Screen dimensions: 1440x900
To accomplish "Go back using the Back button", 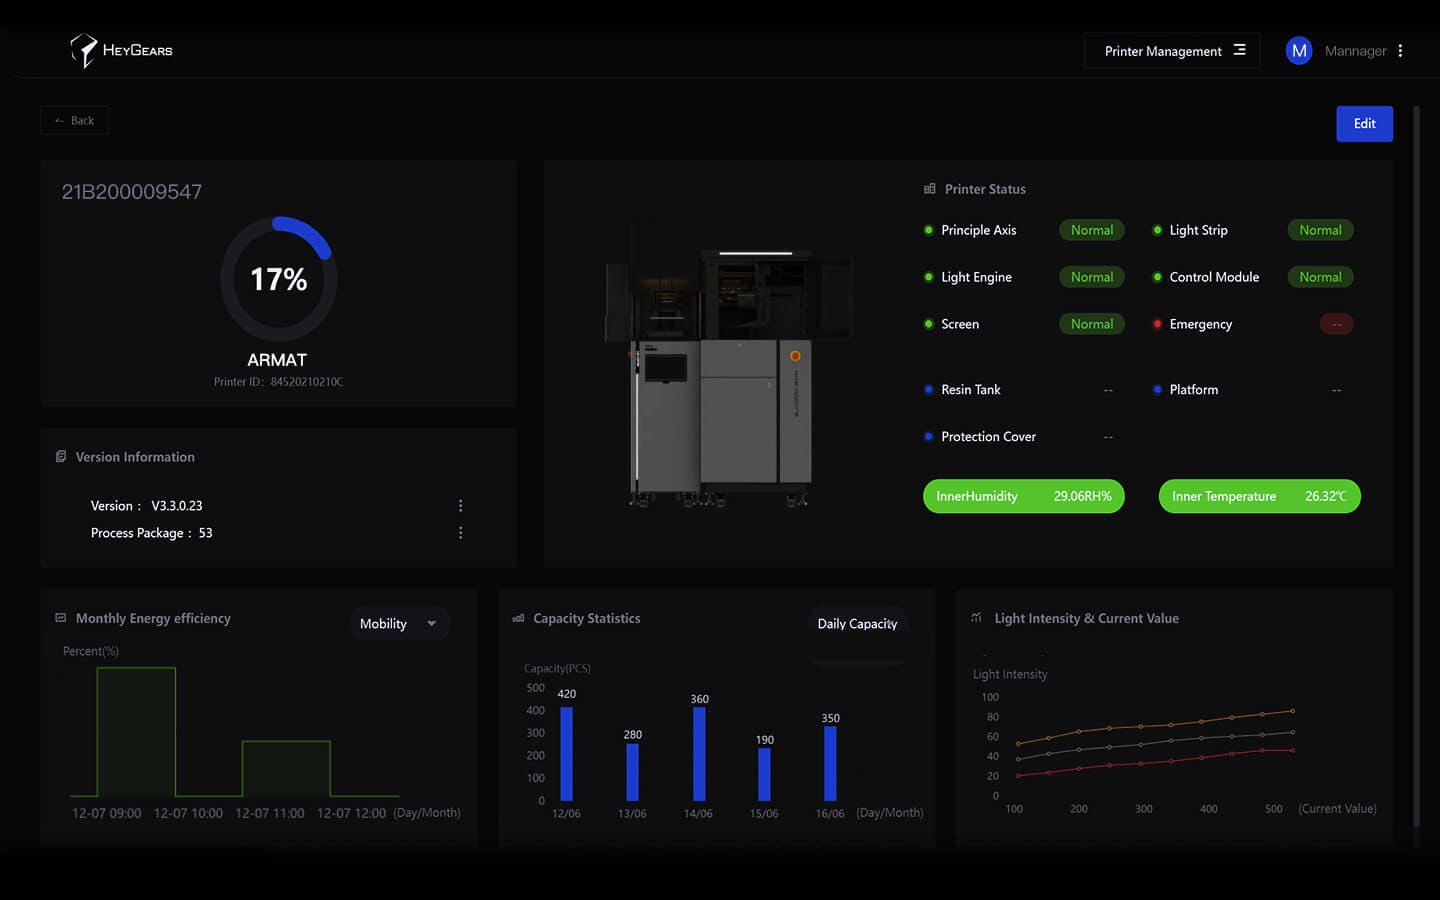I will click(74, 121).
